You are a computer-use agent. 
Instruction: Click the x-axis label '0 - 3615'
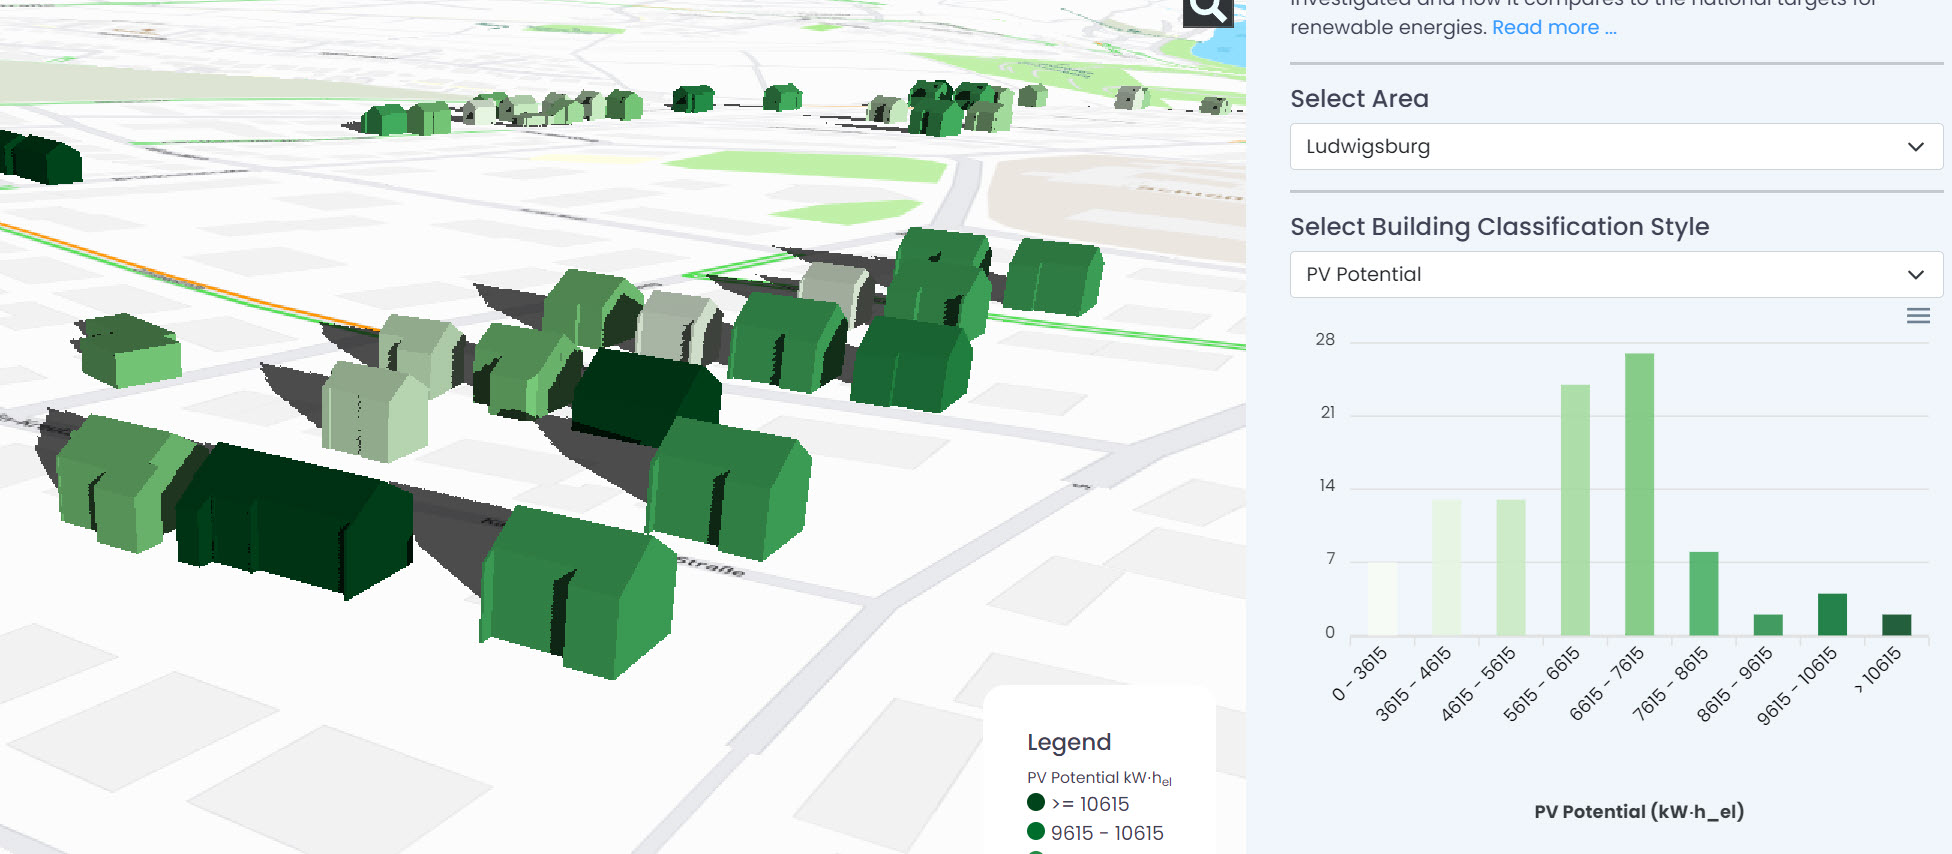1361,673
